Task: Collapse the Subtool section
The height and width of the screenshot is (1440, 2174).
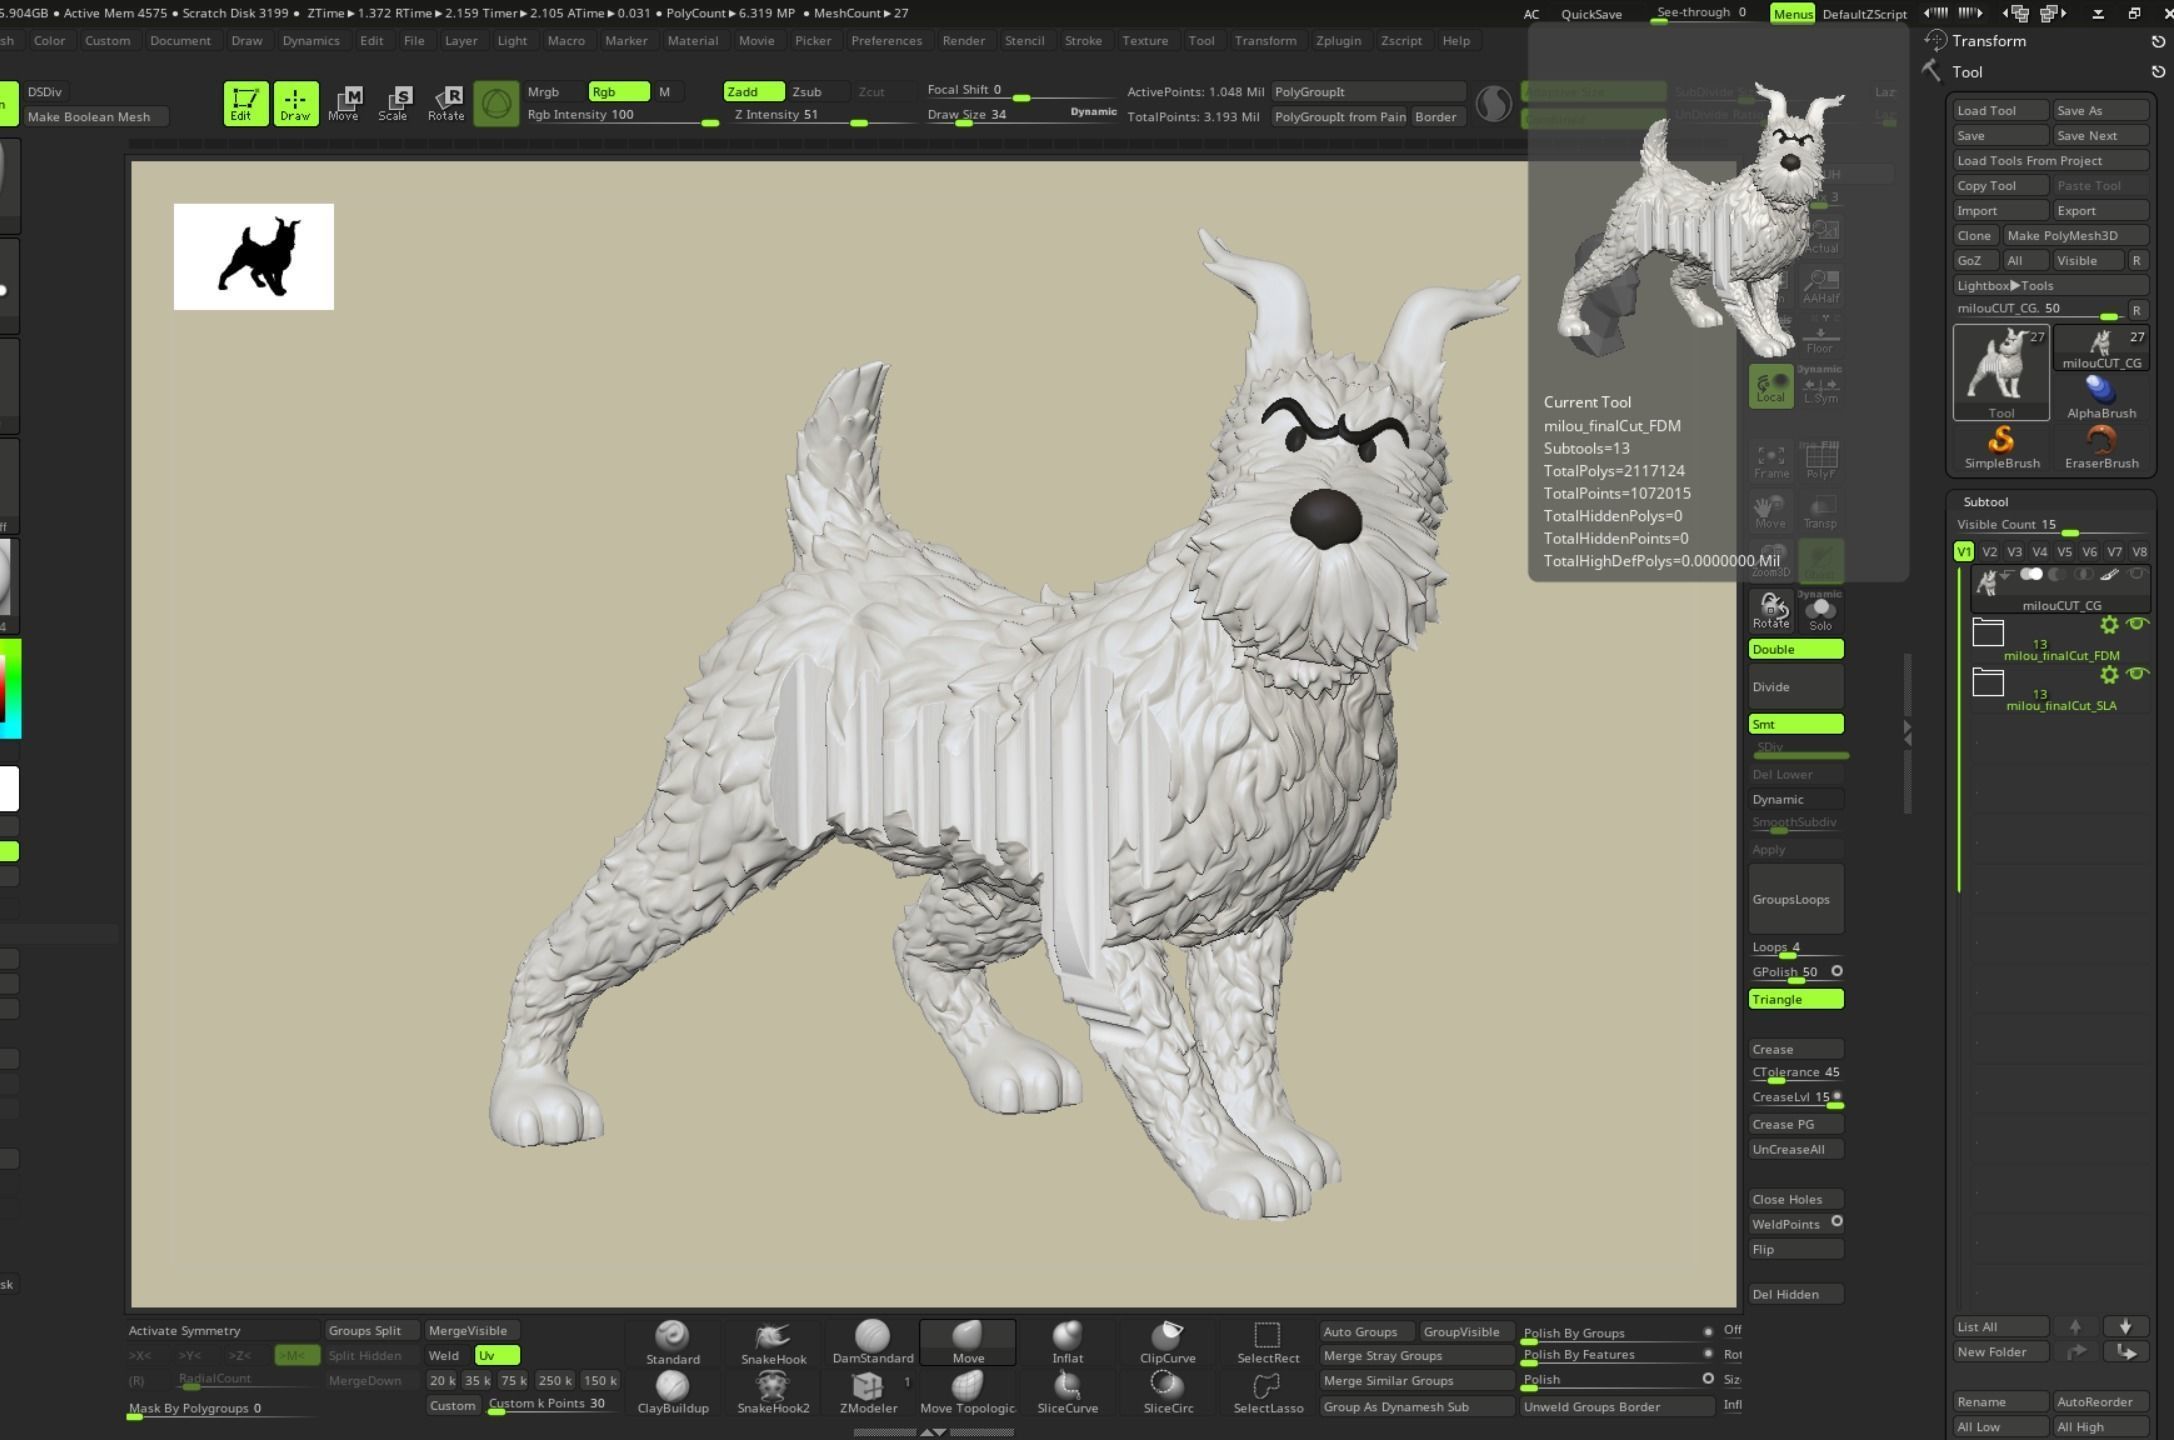Action: pyautogui.click(x=1985, y=502)
